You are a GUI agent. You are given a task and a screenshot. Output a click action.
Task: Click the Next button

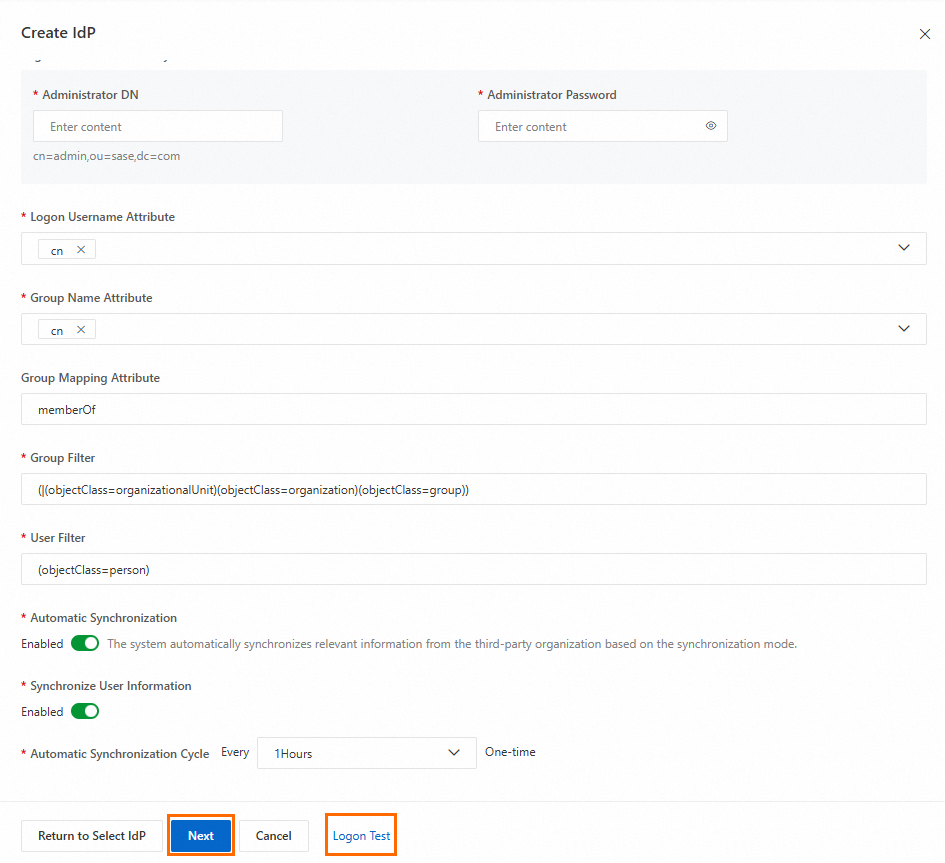point(201,836)
